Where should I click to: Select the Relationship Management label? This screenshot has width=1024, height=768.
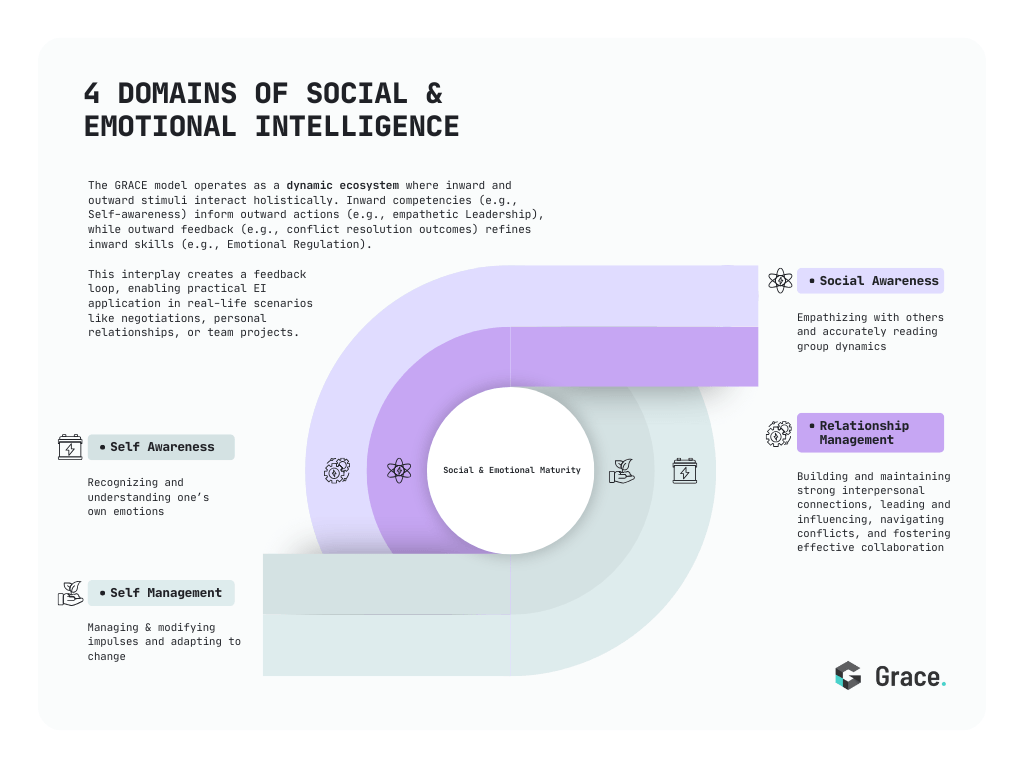[870, 432]
